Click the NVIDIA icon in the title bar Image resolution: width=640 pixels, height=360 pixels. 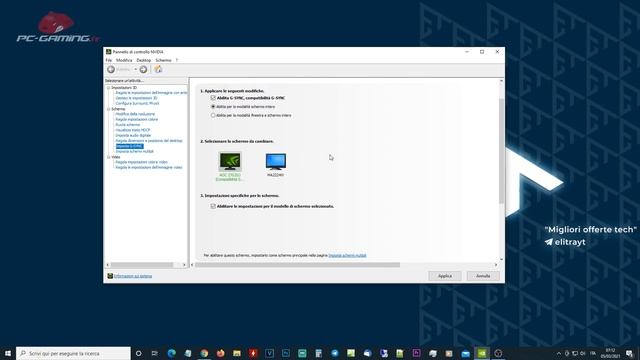(109, 52)
